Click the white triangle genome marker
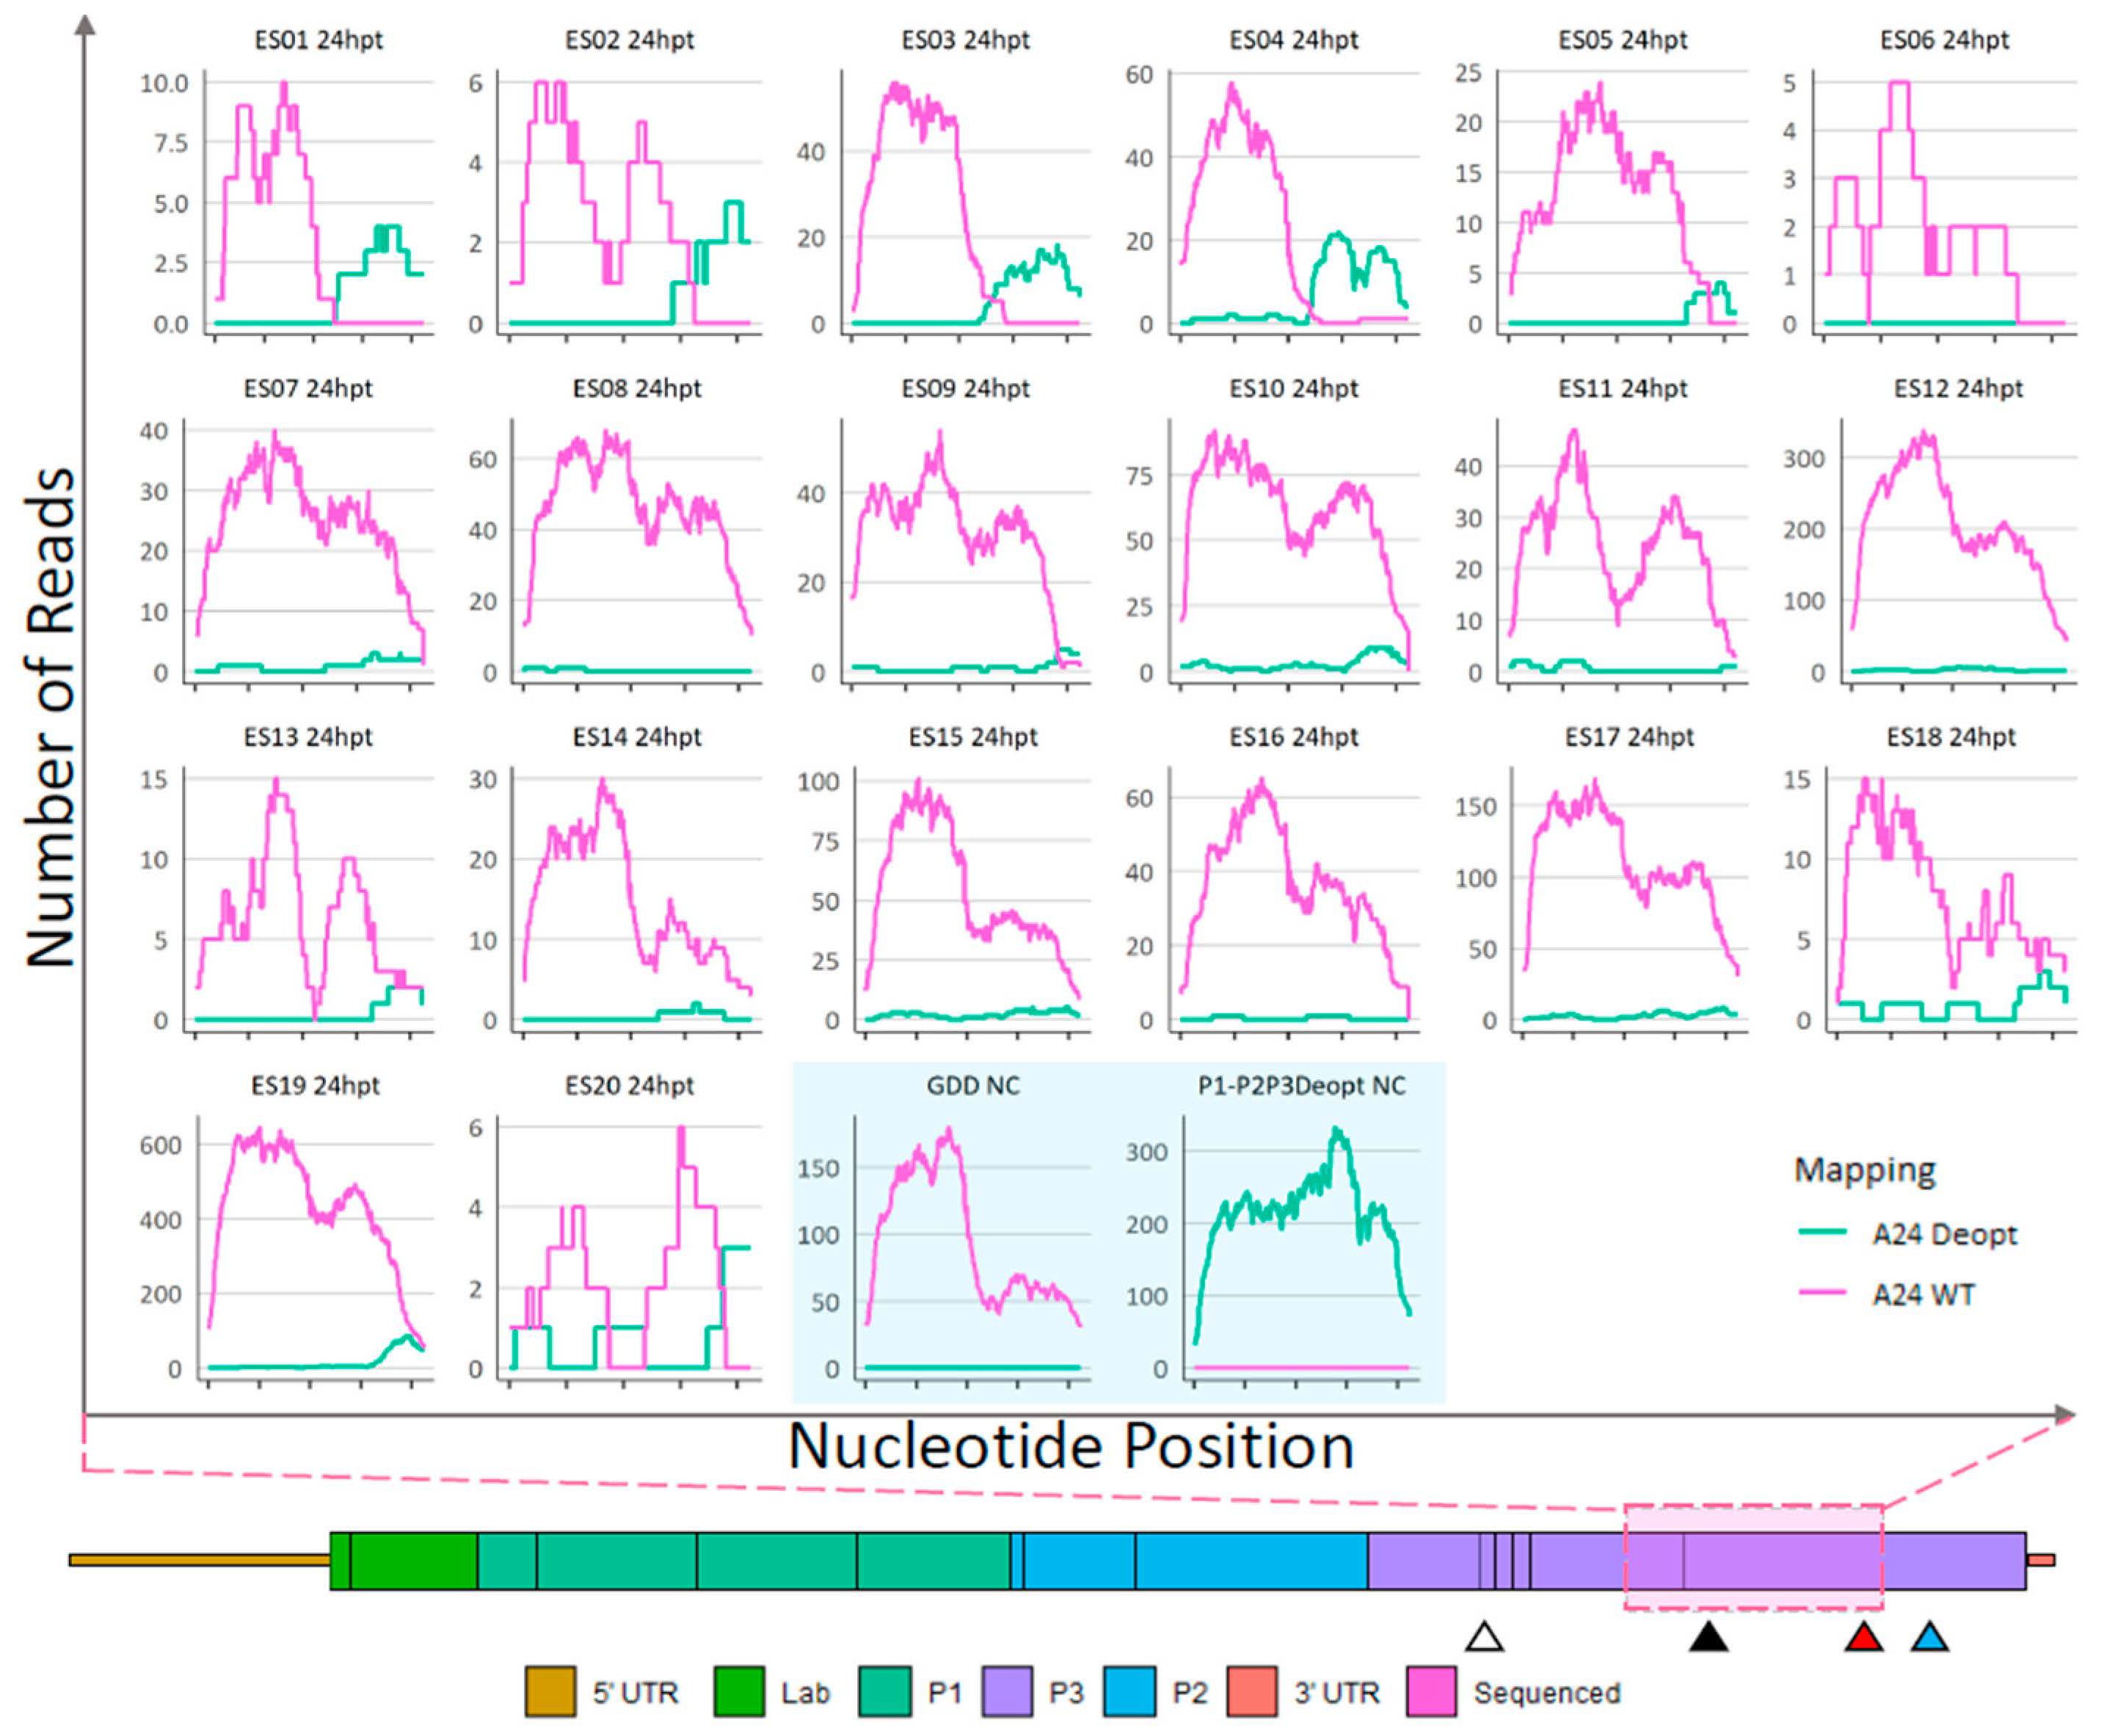The width and height of the screenshot is (2115, 1736). 1484,1638
